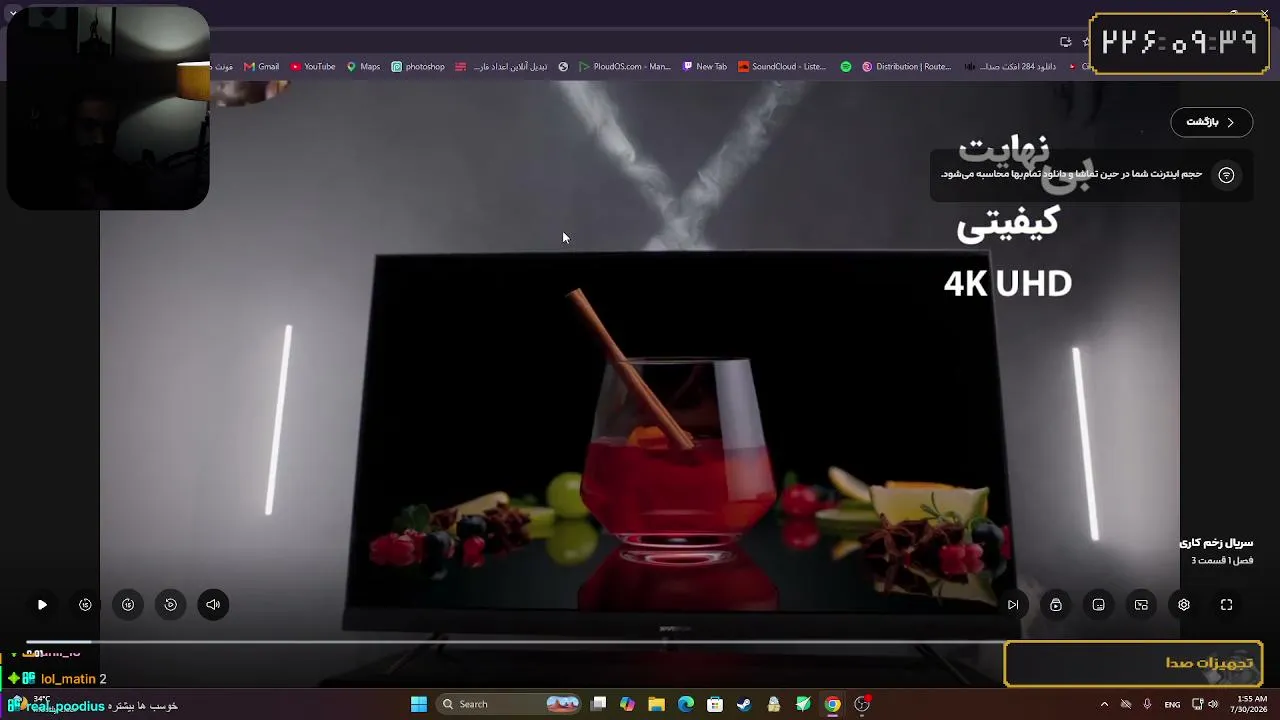This screenshot has width=1280, height=720.
Task: Click the lock icon beside next episode
Action: pyautogui.click(x=1056, y=605)
